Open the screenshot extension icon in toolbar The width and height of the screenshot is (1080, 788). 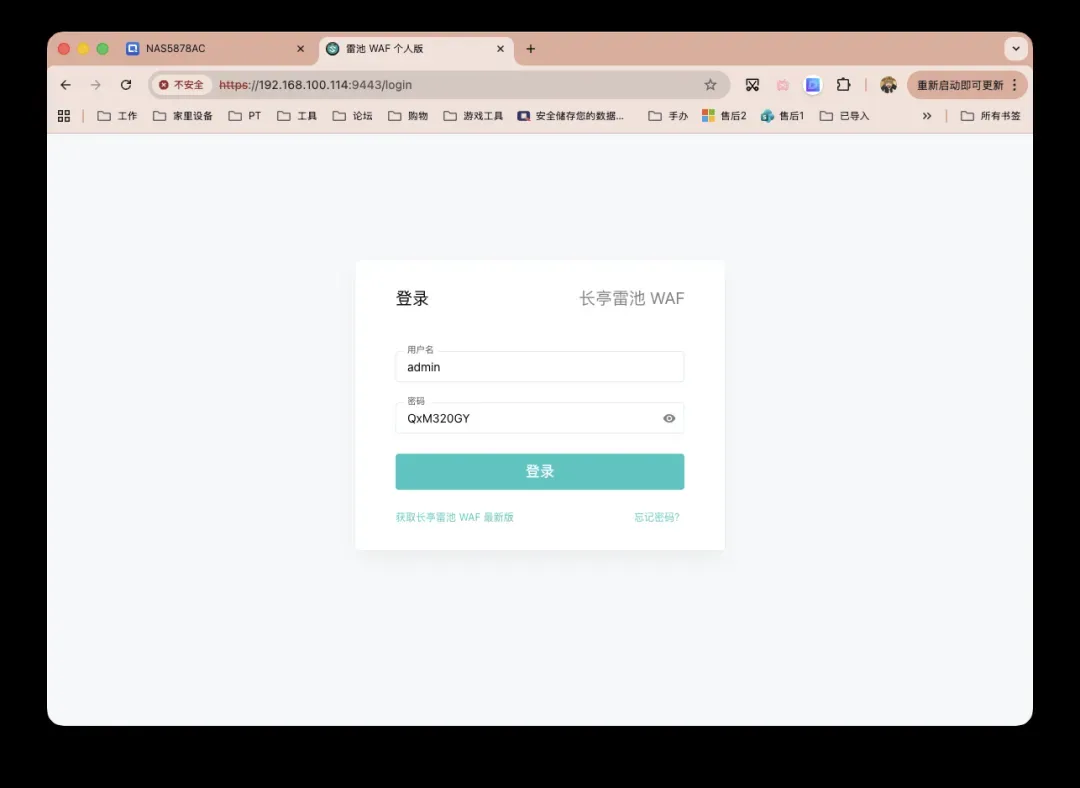(x=752, y=85)
